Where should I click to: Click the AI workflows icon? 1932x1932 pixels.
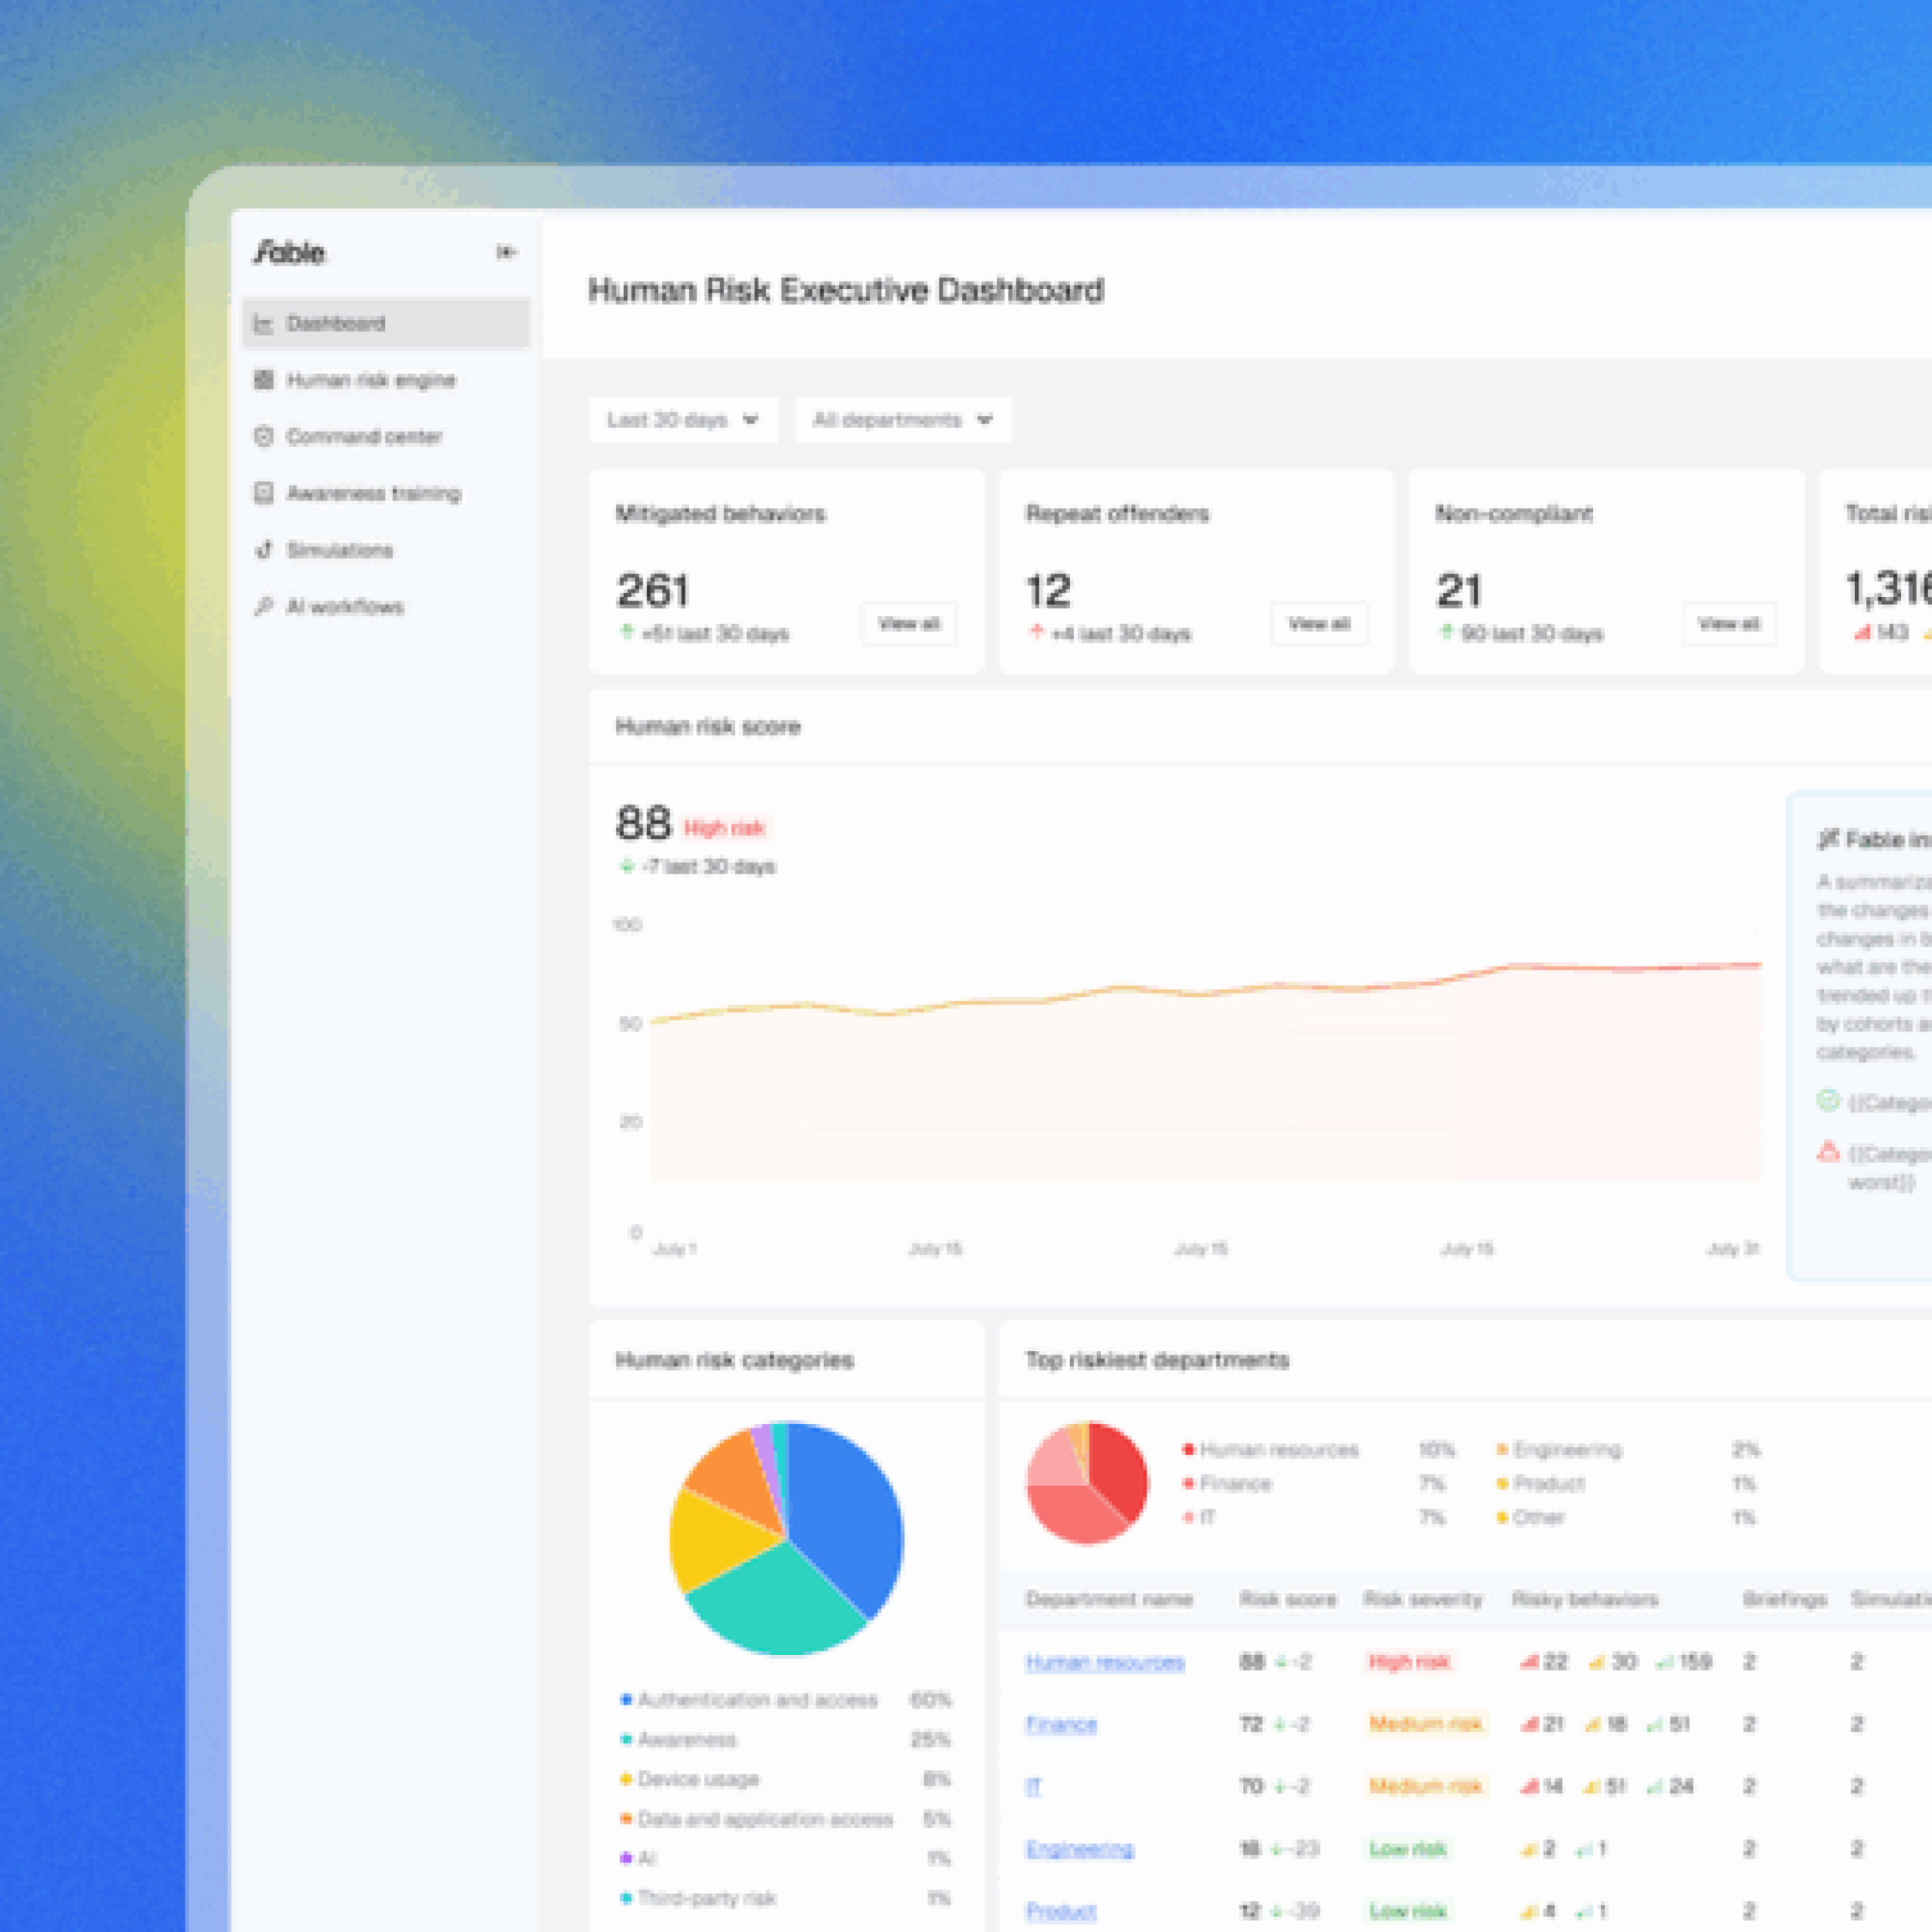tap(264, 607)
